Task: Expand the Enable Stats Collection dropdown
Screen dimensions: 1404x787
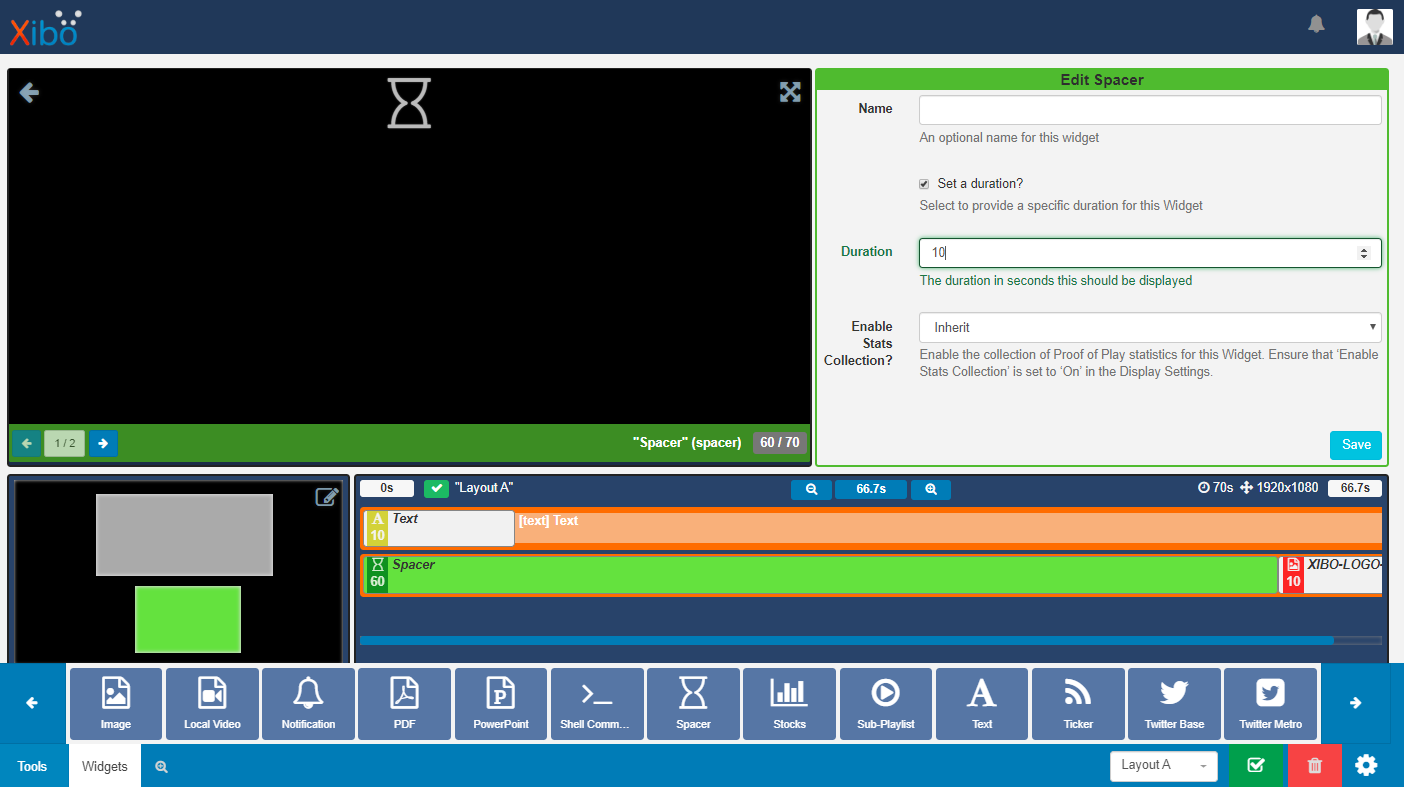Action: [x=1149, y=327]
